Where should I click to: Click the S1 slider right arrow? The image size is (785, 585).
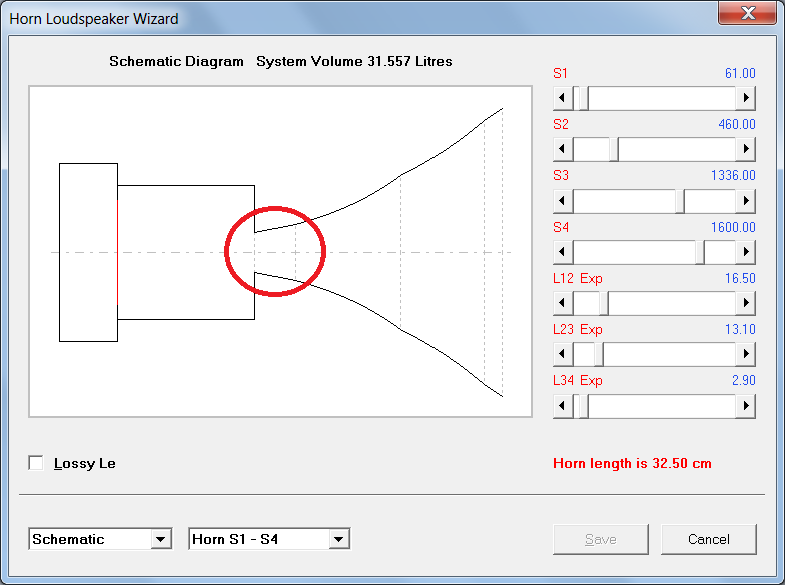point(745,98)
